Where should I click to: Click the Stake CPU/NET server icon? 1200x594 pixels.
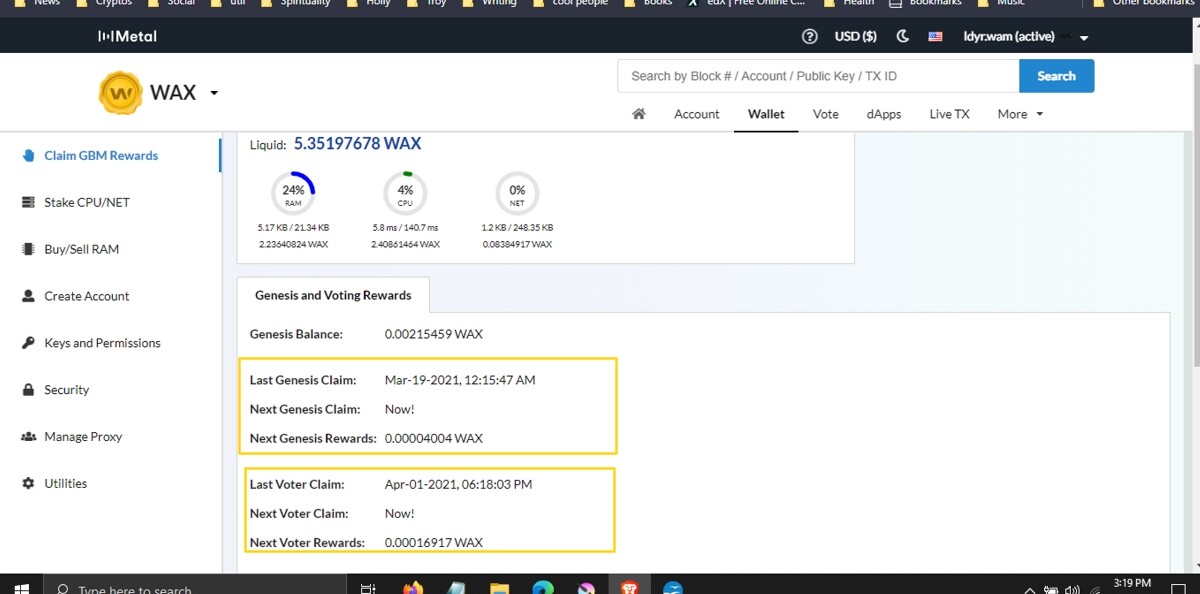click(28, 202)
